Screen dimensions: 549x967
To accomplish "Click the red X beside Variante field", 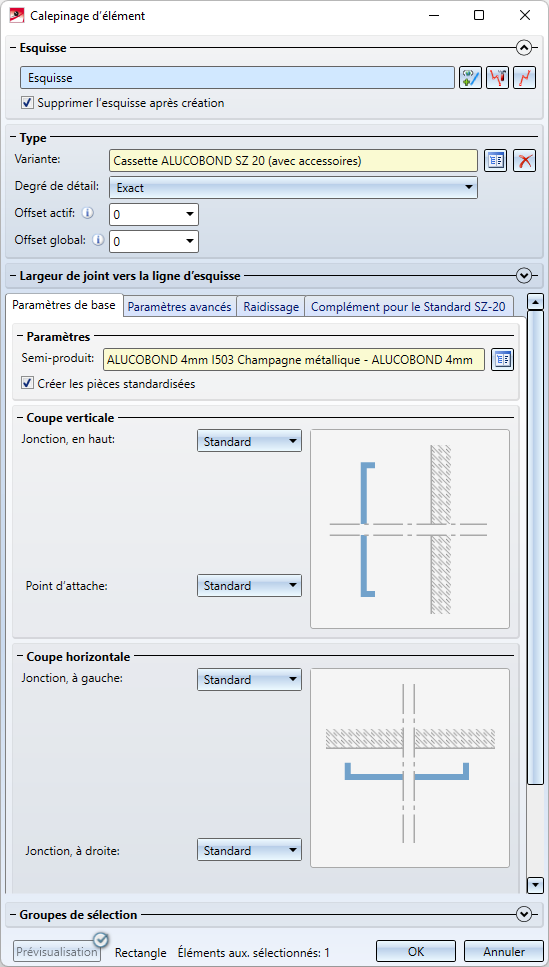I will [524, 161].
